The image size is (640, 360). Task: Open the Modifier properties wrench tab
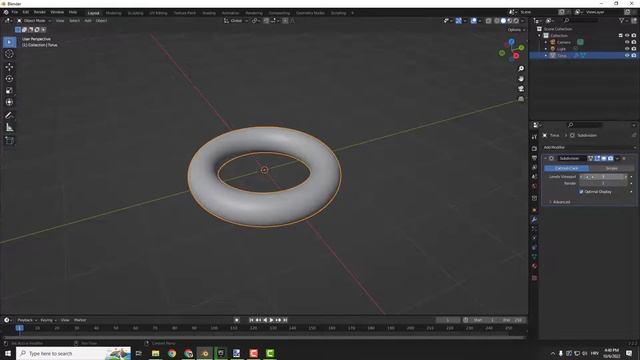(534, 220)
